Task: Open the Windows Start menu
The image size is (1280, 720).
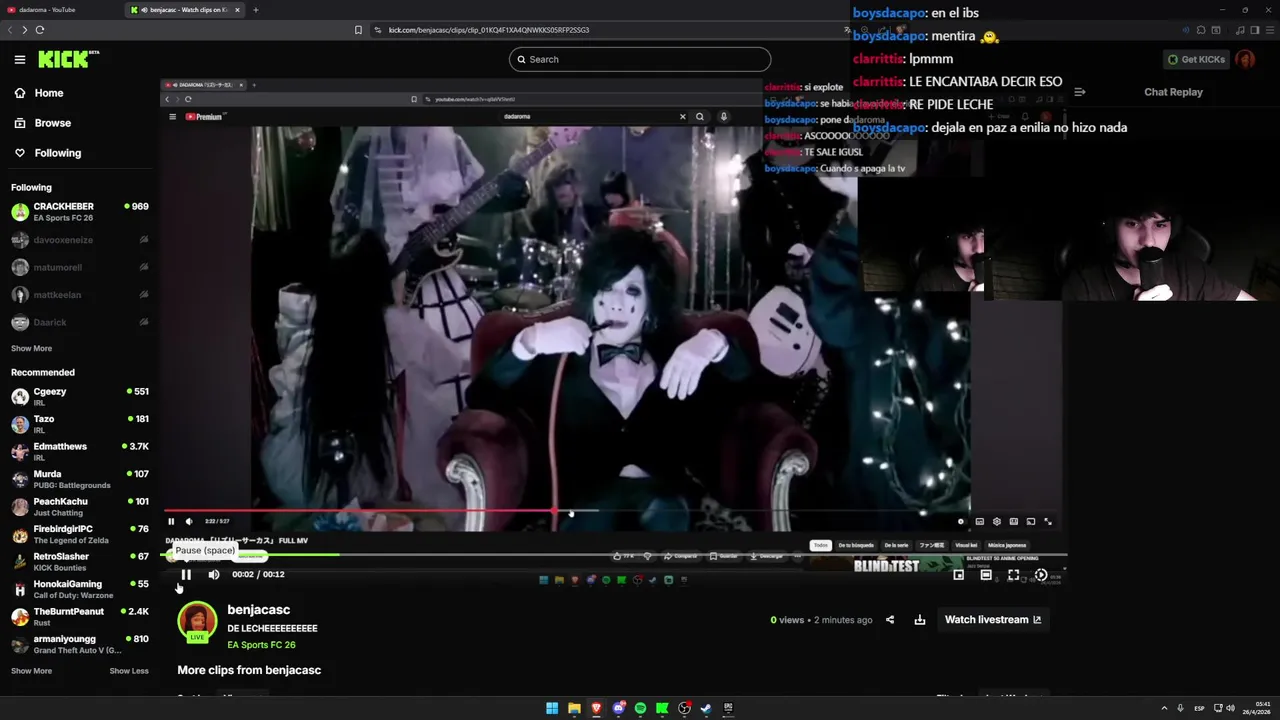Action: pos(552,708)
